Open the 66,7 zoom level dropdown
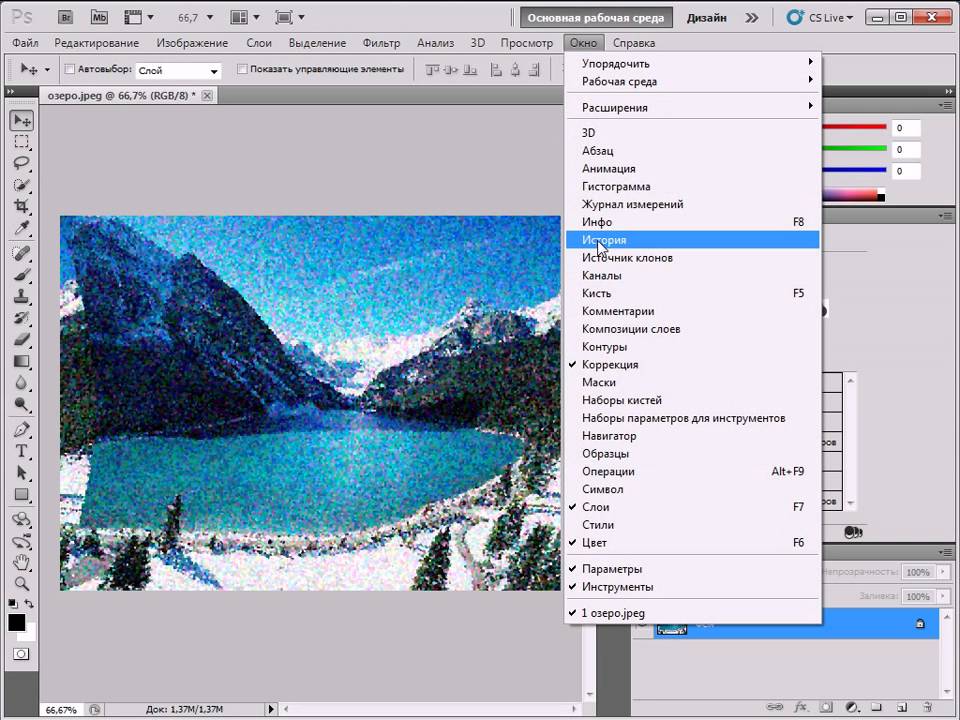The height and width of the screenshot is (720, 960). 187,17
